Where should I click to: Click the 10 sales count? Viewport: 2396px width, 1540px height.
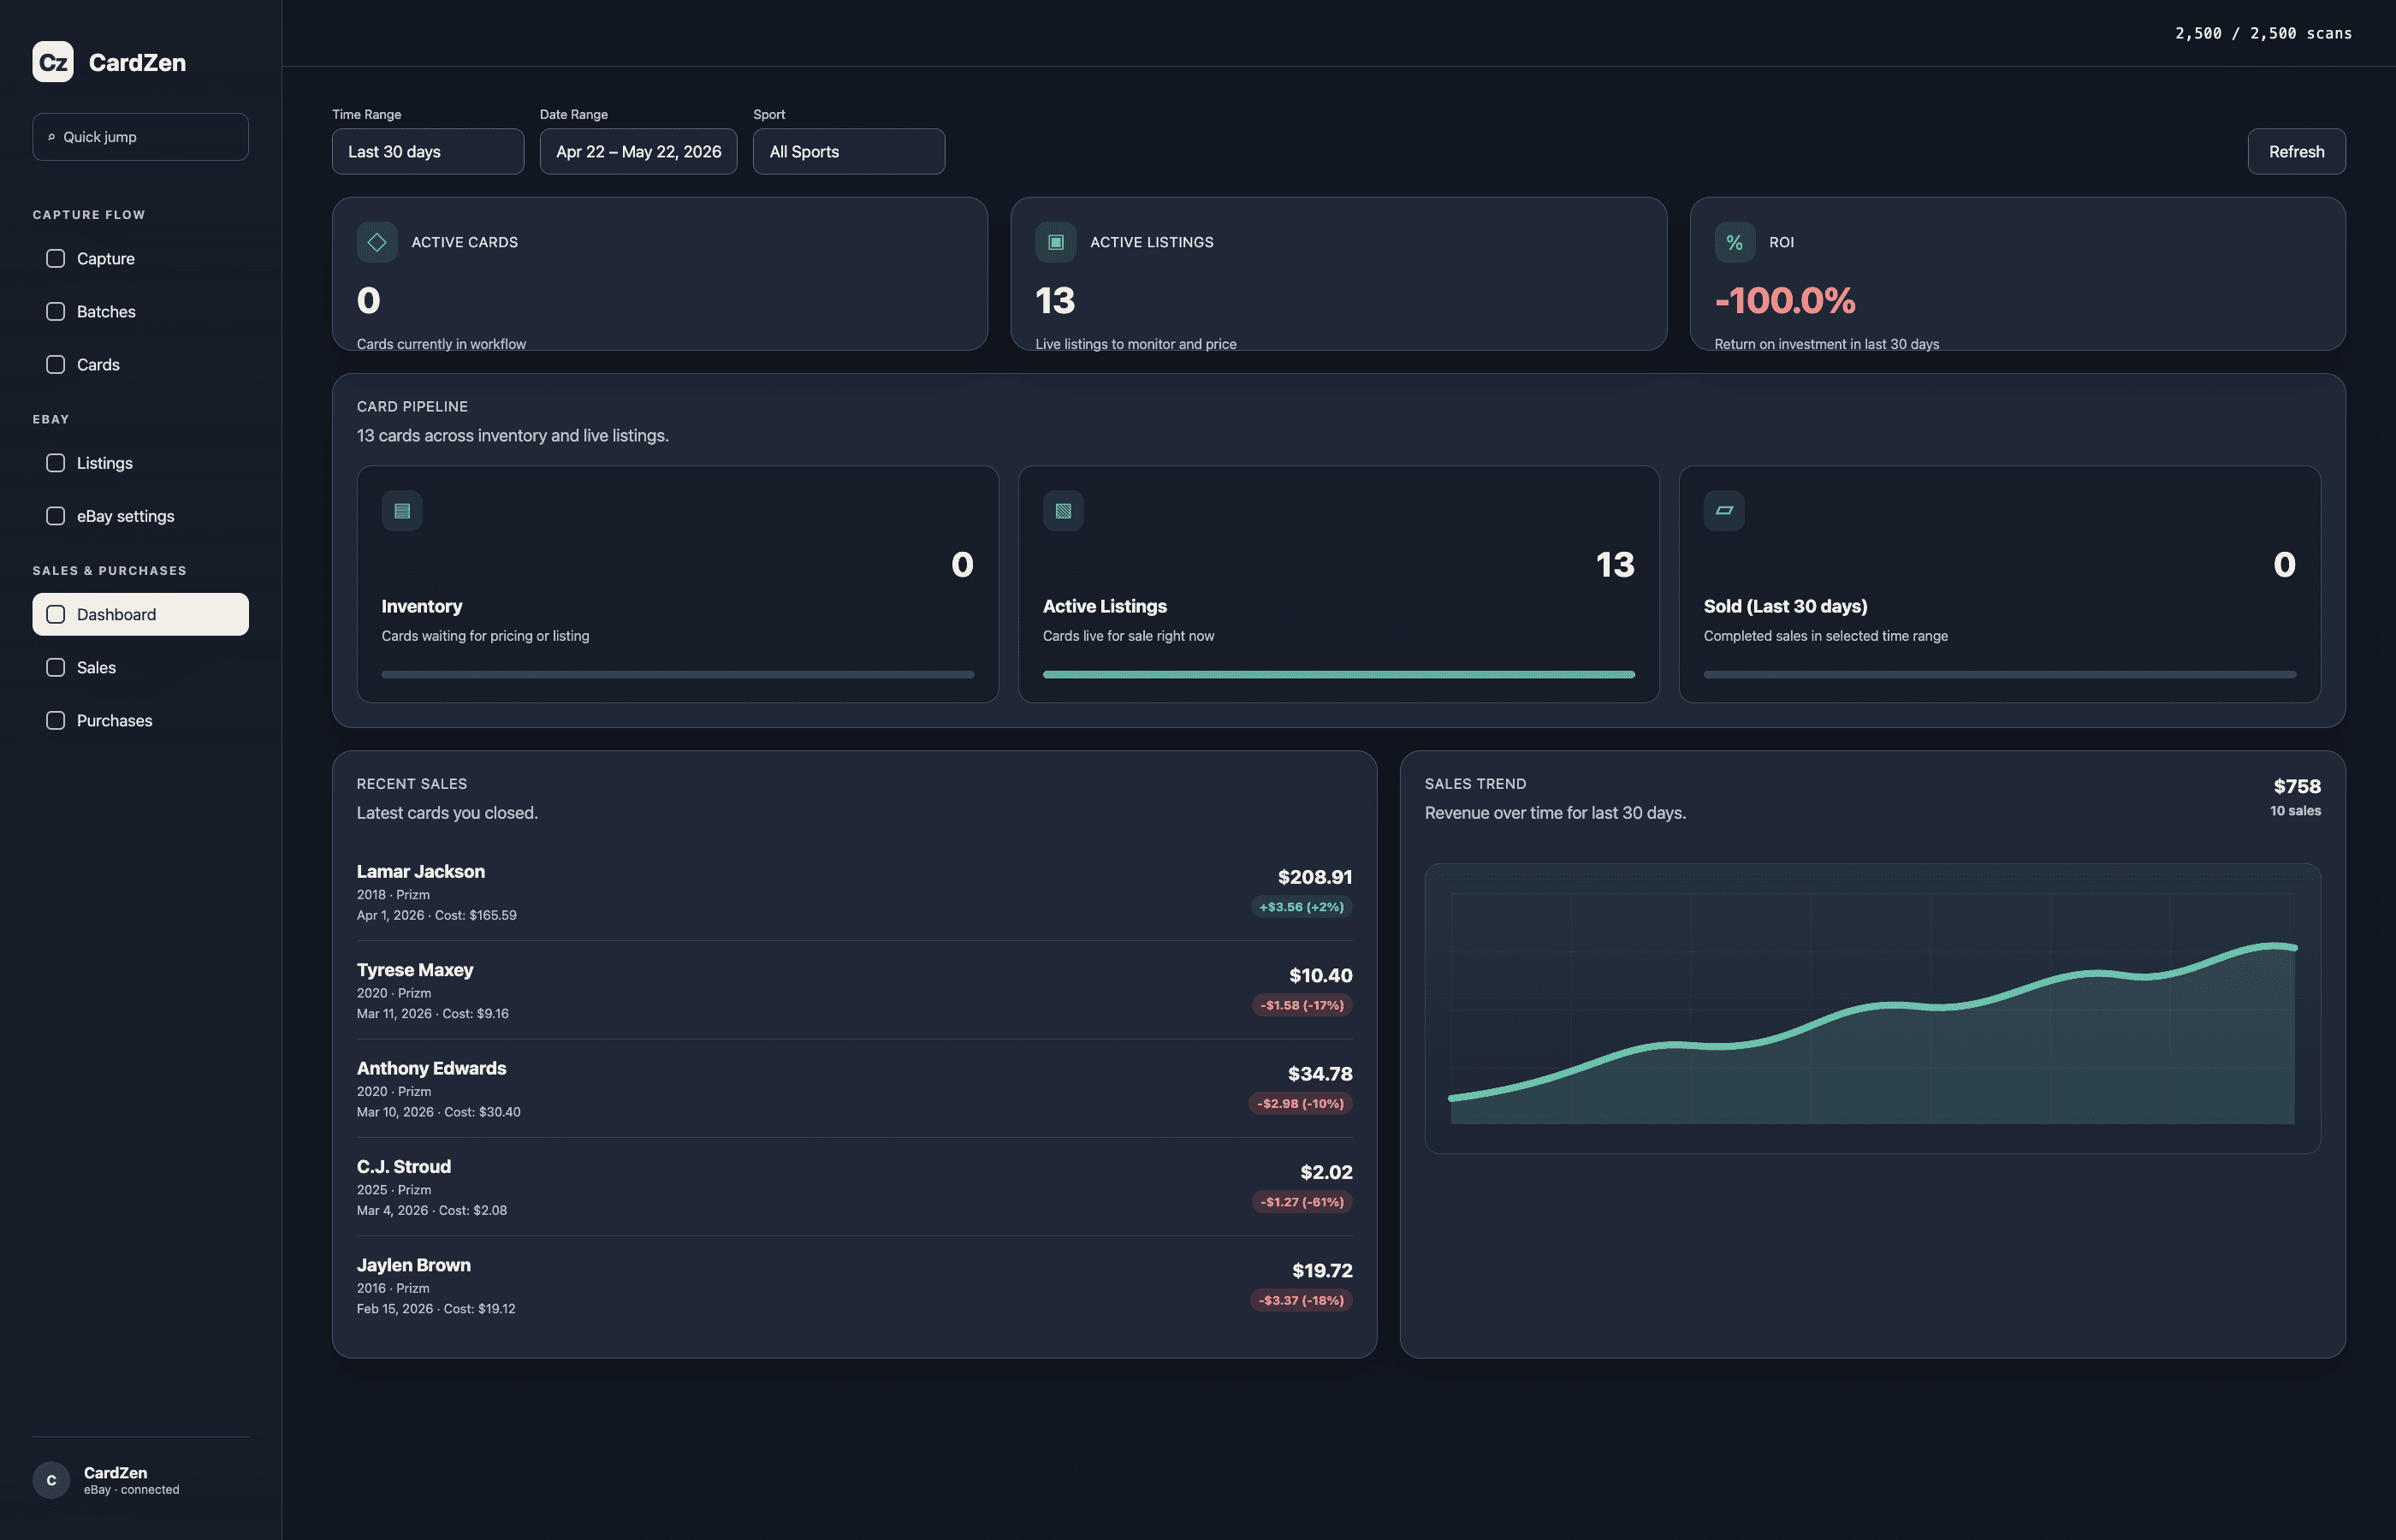pos(2295,811)
